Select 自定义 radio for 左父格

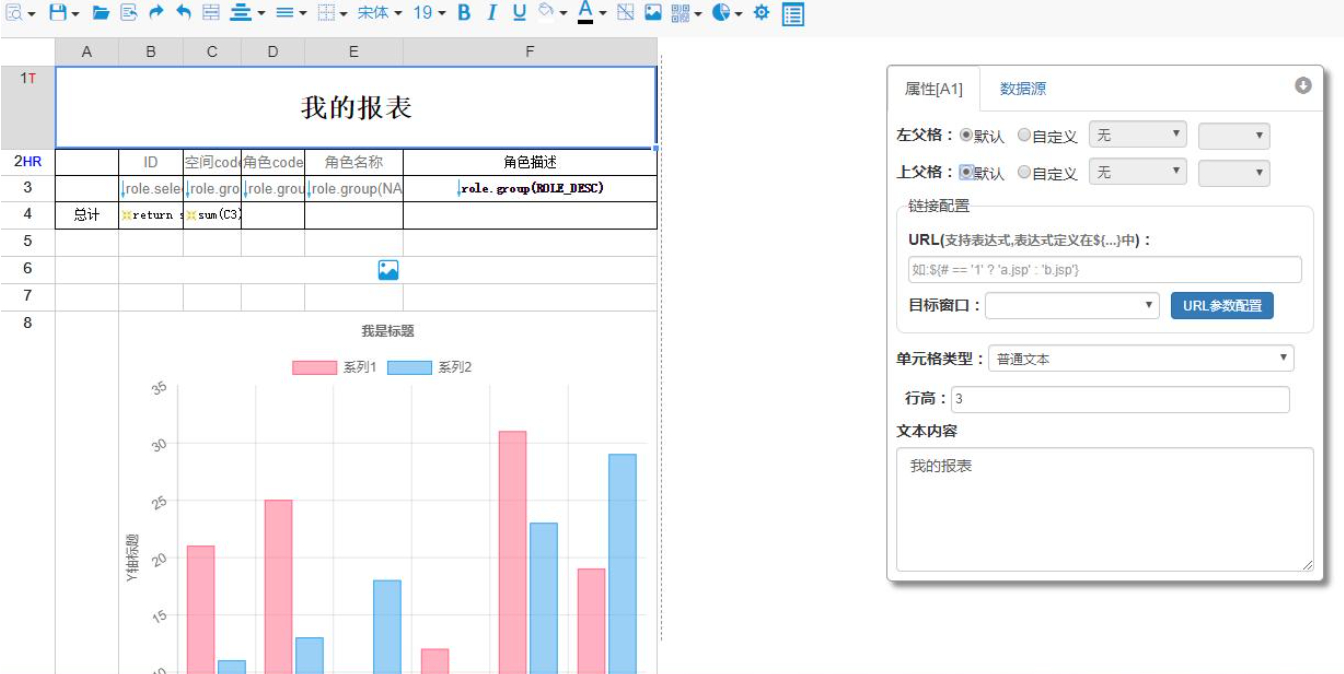click(1024, 135)
